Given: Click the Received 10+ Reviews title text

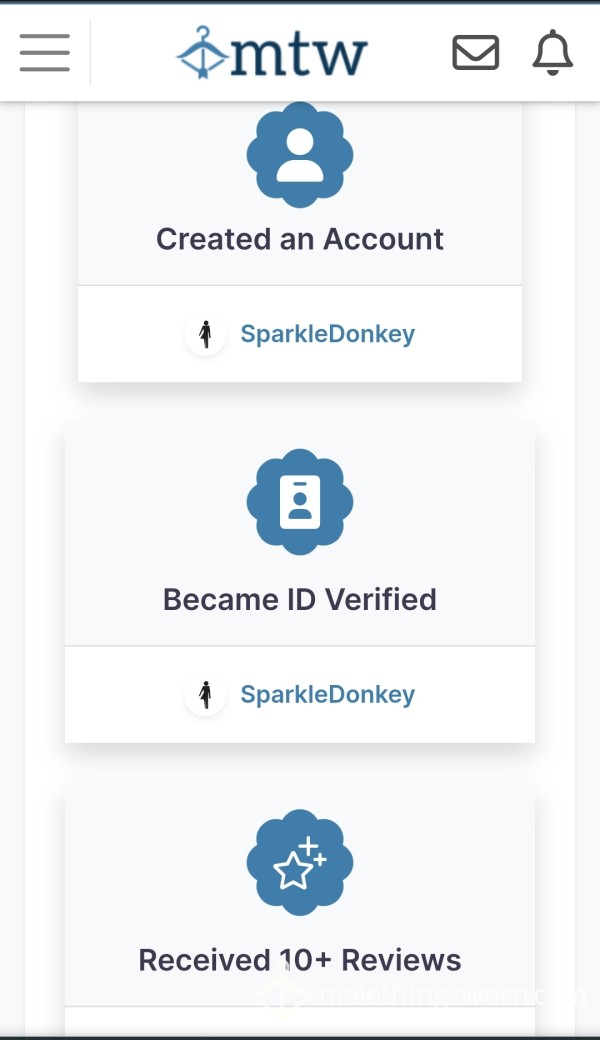Looking at the screenshot, I should (300, 960).
